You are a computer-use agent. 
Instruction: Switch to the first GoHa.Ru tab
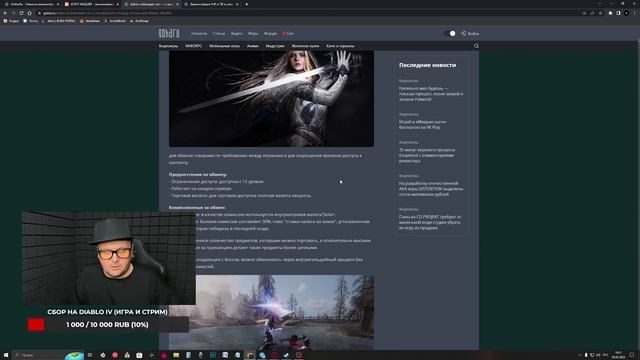click(31, 4)
